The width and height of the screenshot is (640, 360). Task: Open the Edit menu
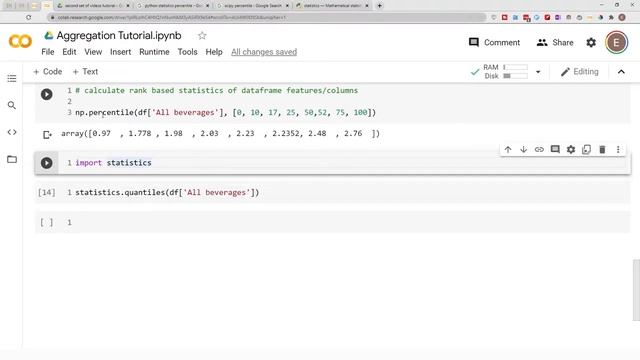(69, 52)
